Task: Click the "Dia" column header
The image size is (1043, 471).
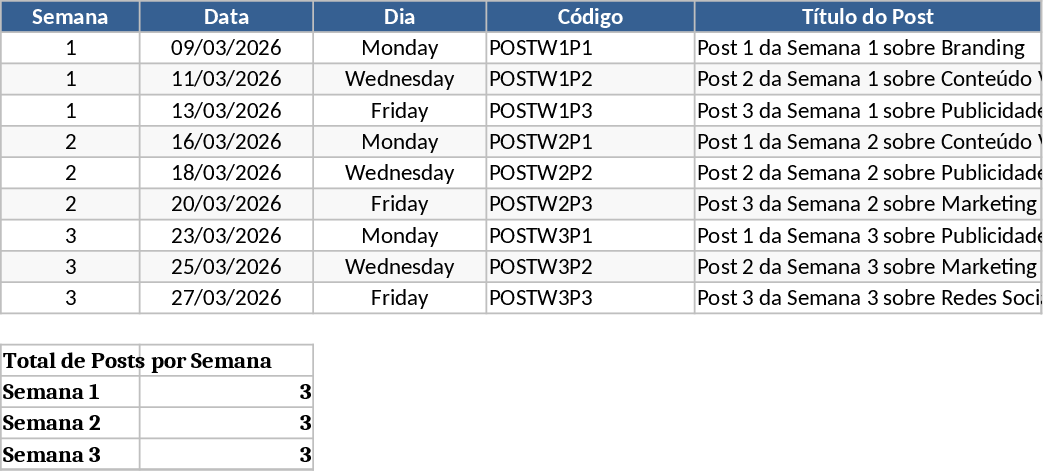Action: tap(399, 17)
